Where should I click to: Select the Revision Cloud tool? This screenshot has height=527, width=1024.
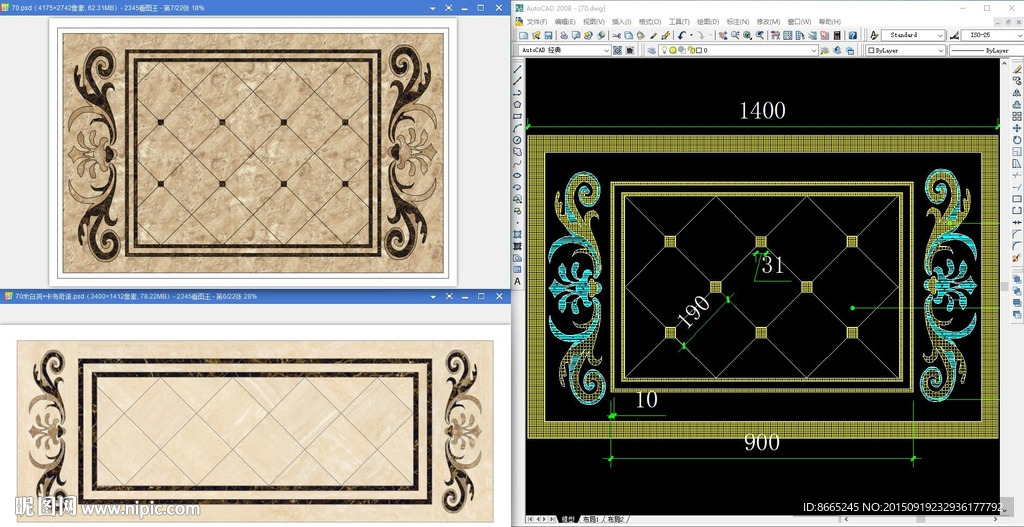[x=518, y=152]
